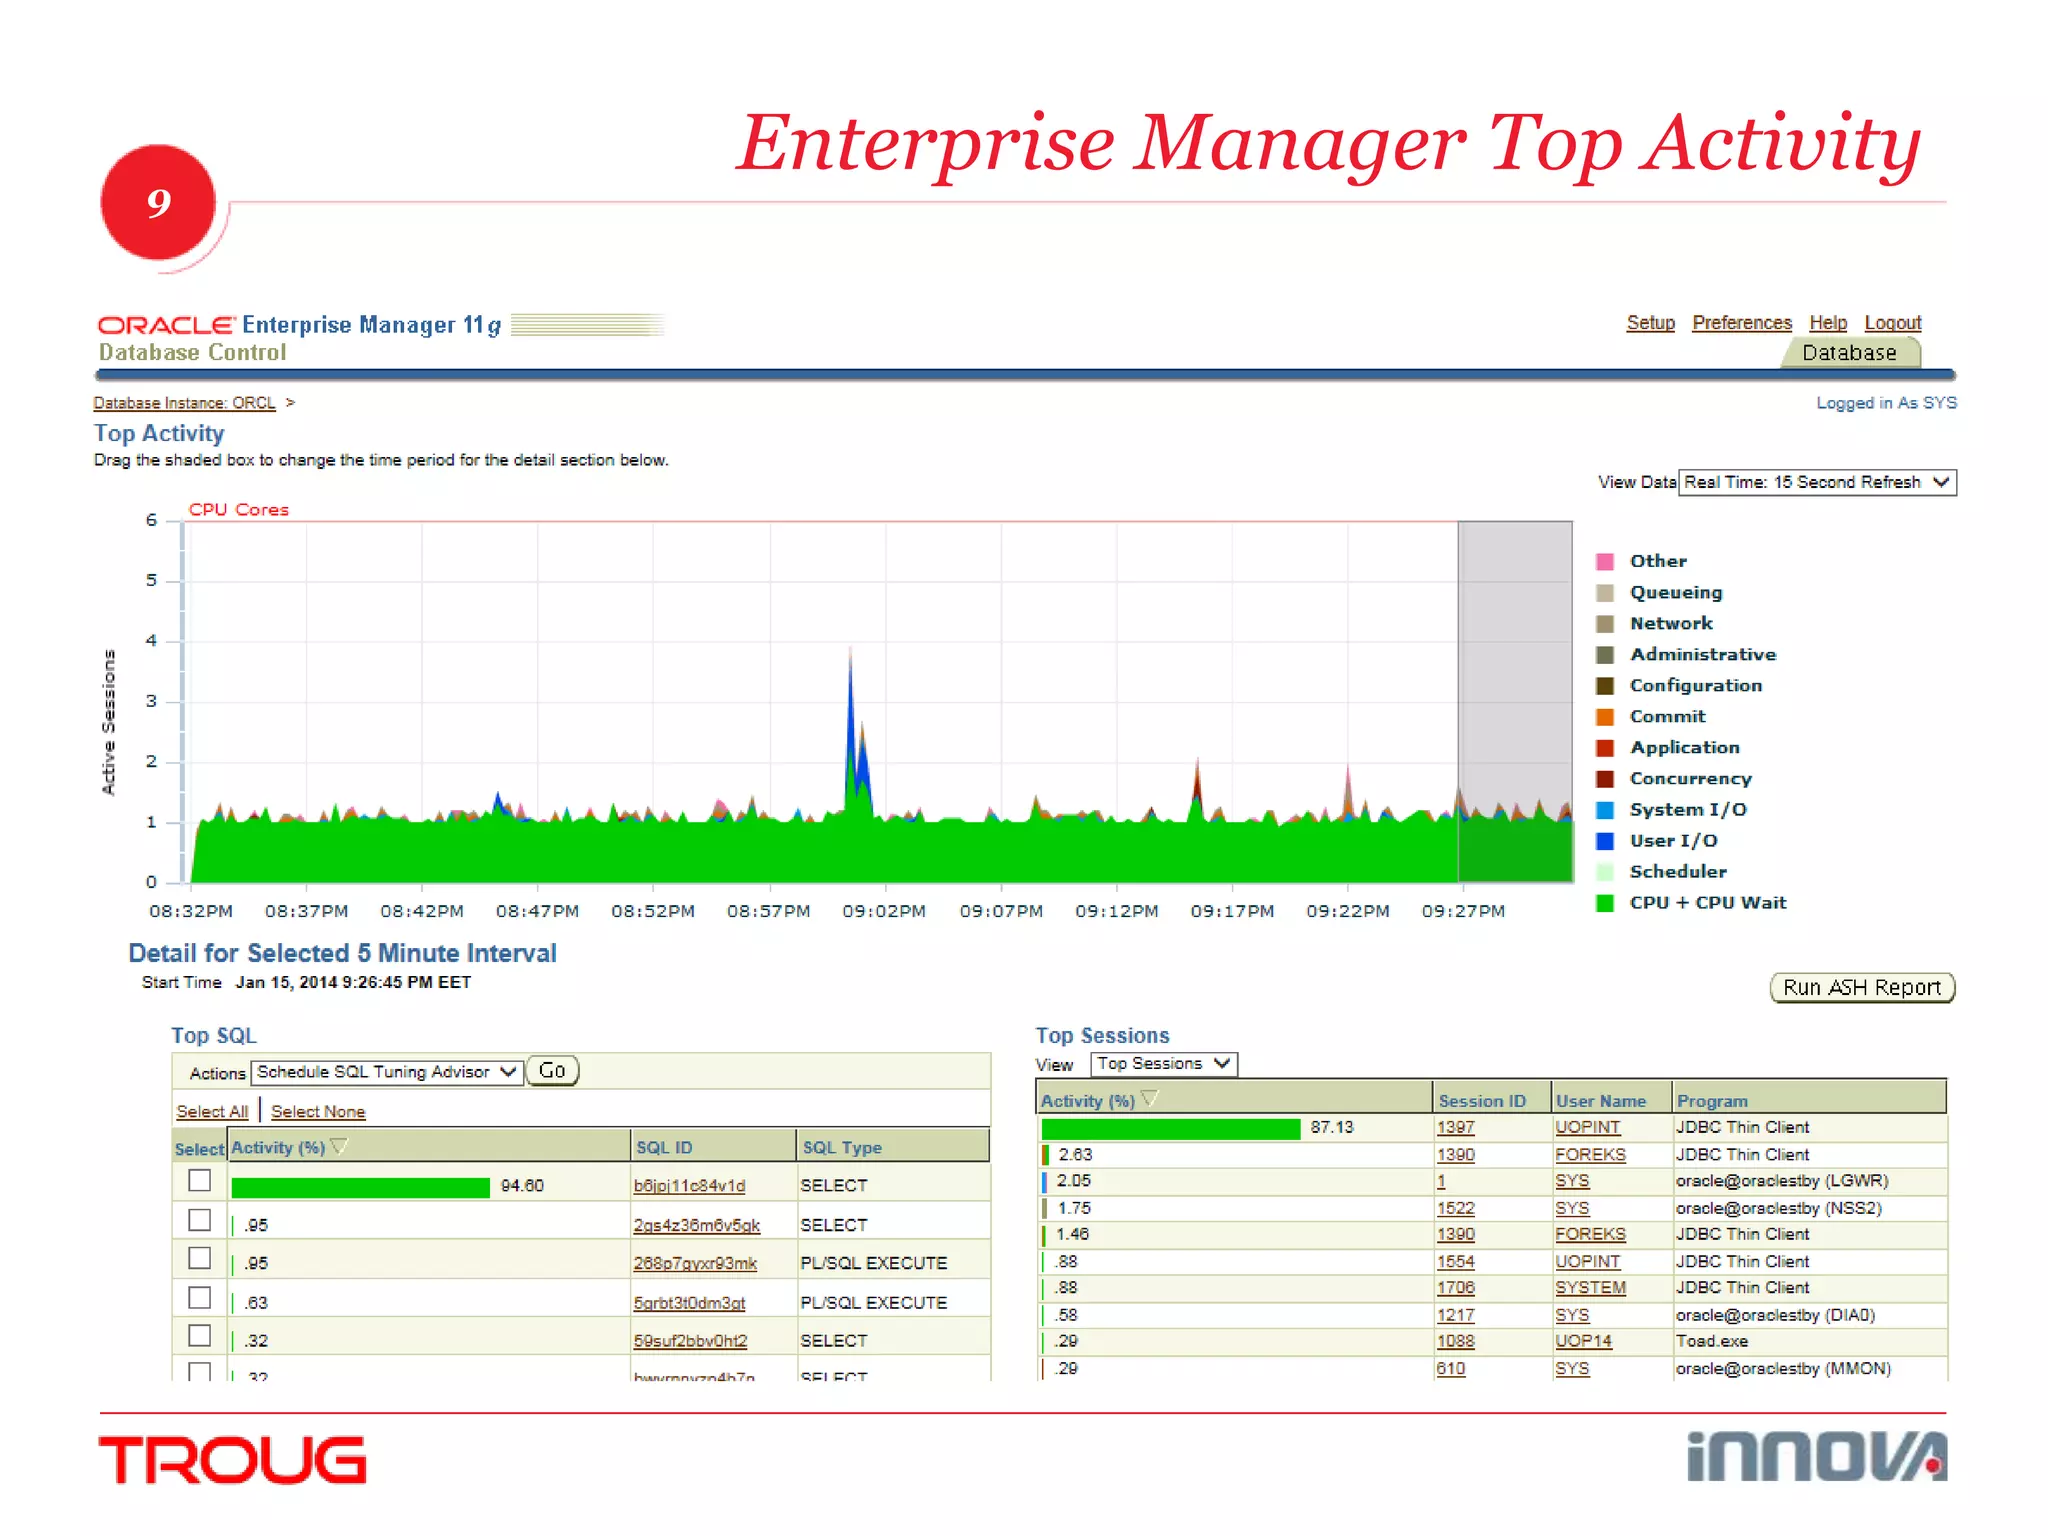Open user name UOP14
The height and width of the screenshot is (1536, 2048).
click(1583, 1341)
